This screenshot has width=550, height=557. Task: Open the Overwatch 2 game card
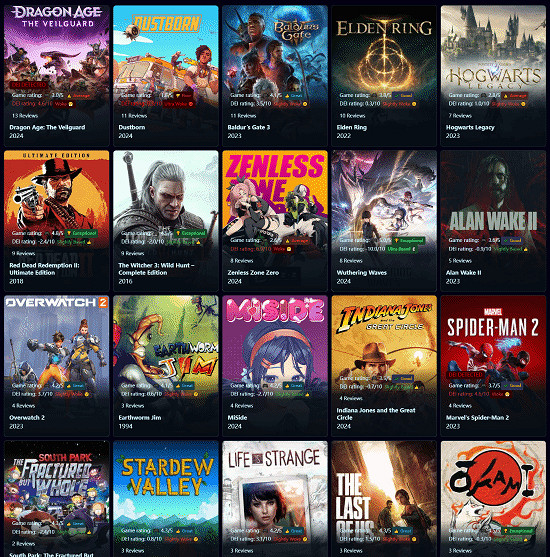56,366
